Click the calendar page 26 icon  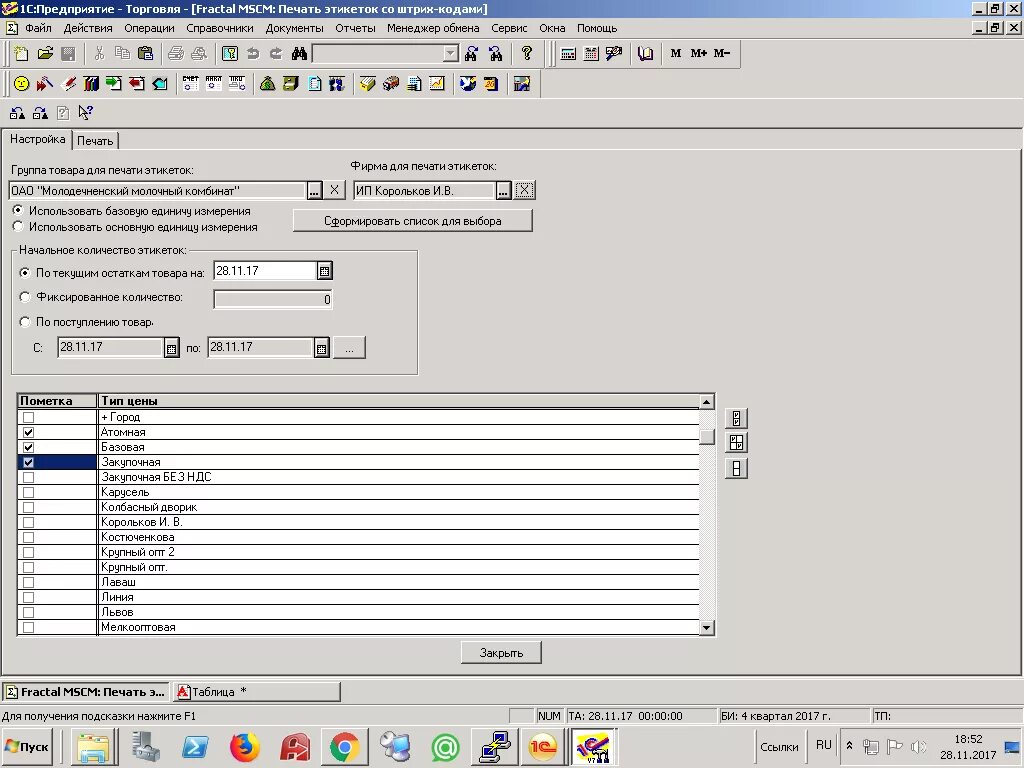(491, 84)
